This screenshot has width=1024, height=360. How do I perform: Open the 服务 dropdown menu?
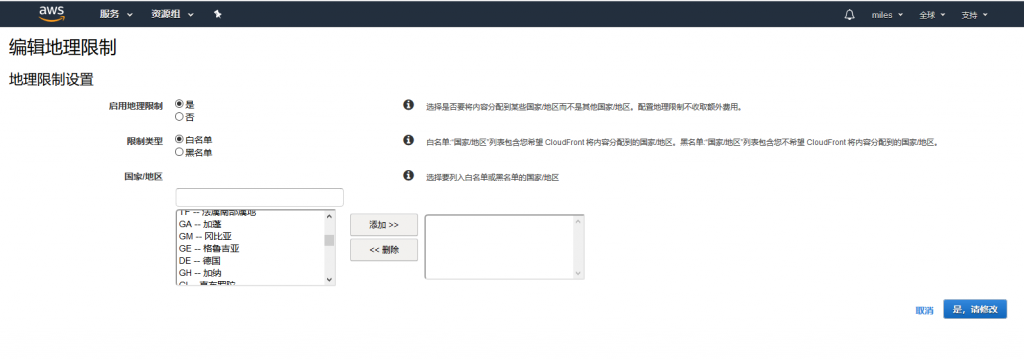[116, 14]
